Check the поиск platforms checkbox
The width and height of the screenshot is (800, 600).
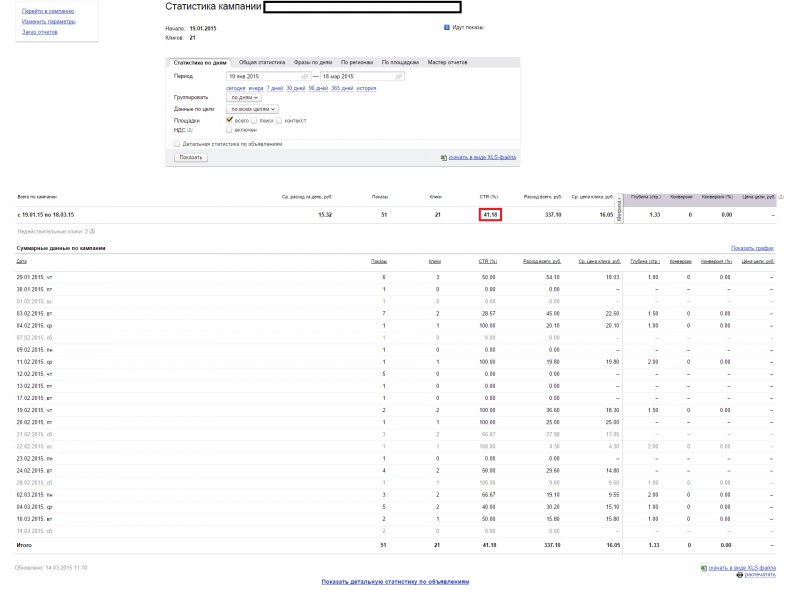(254, 121)
